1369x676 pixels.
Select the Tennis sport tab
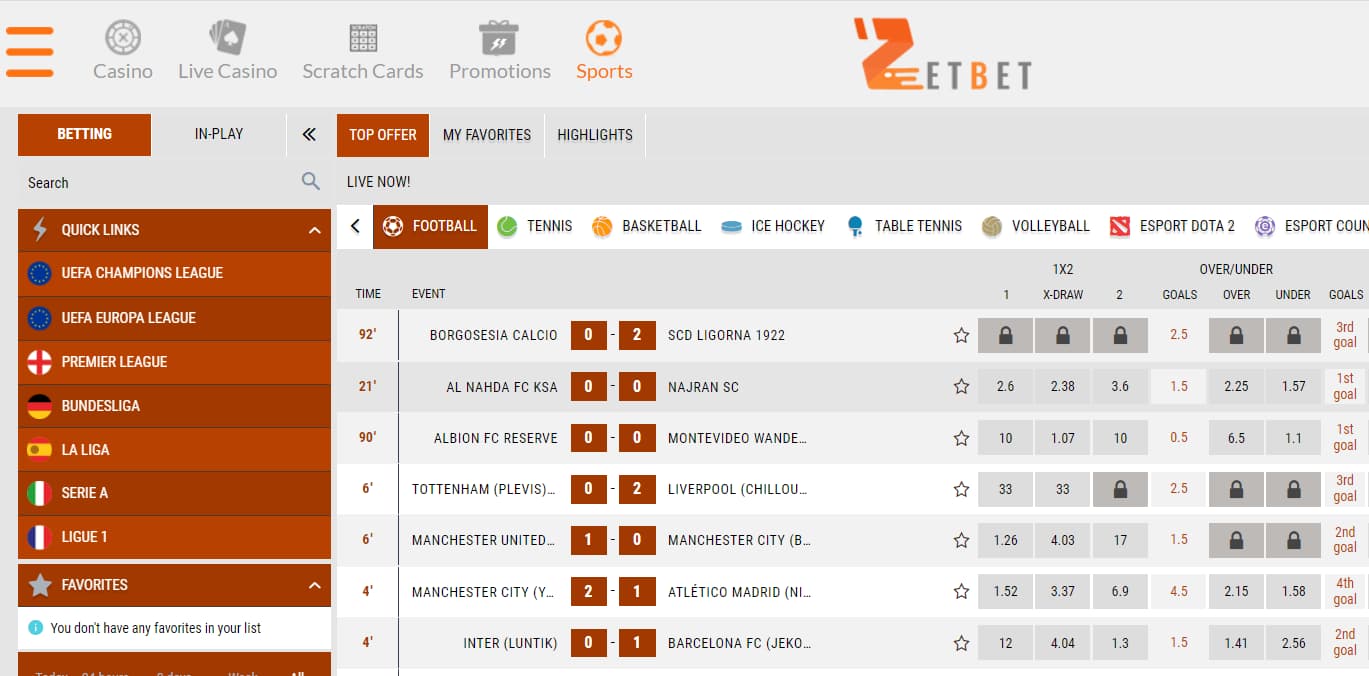535,226
